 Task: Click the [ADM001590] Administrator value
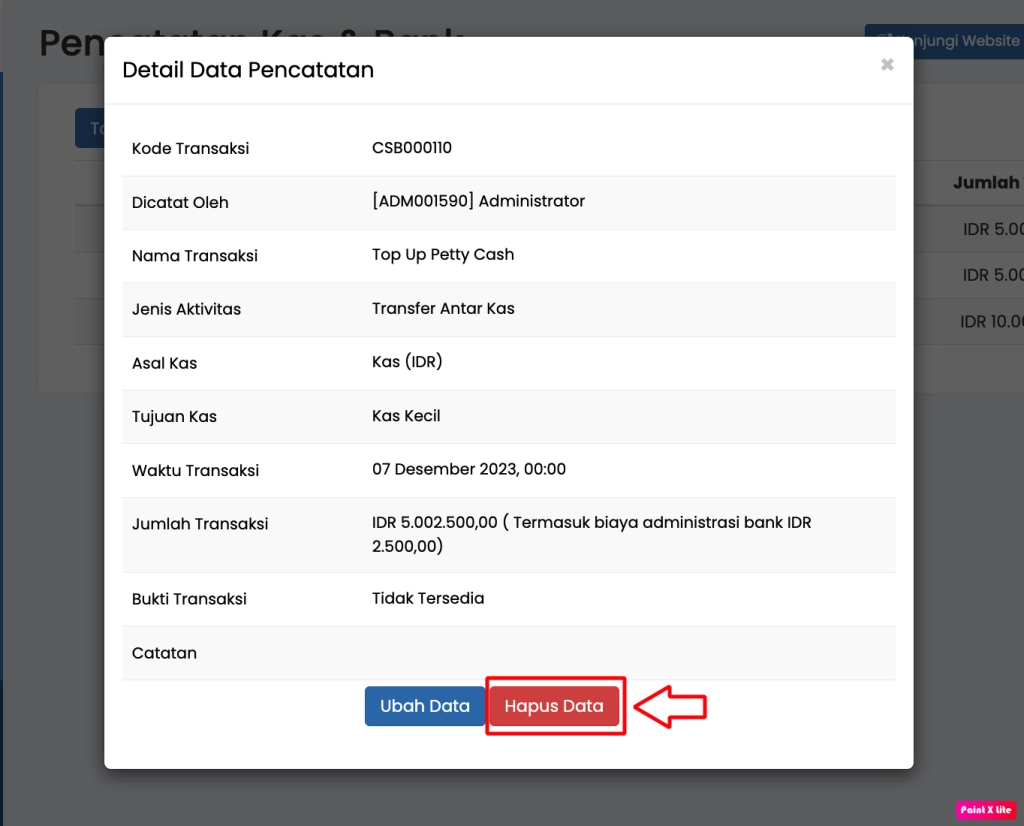[x=478, y=201]
